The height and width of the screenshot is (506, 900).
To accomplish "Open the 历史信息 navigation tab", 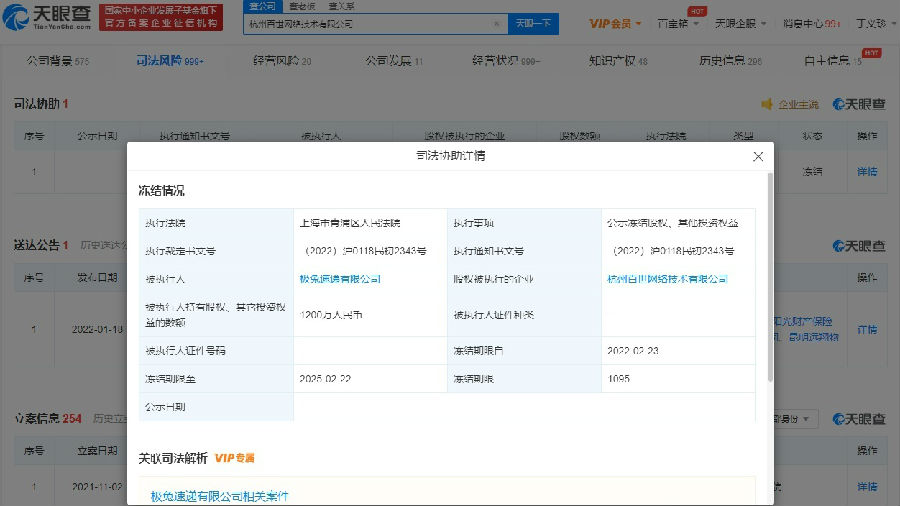I will 730,60.
